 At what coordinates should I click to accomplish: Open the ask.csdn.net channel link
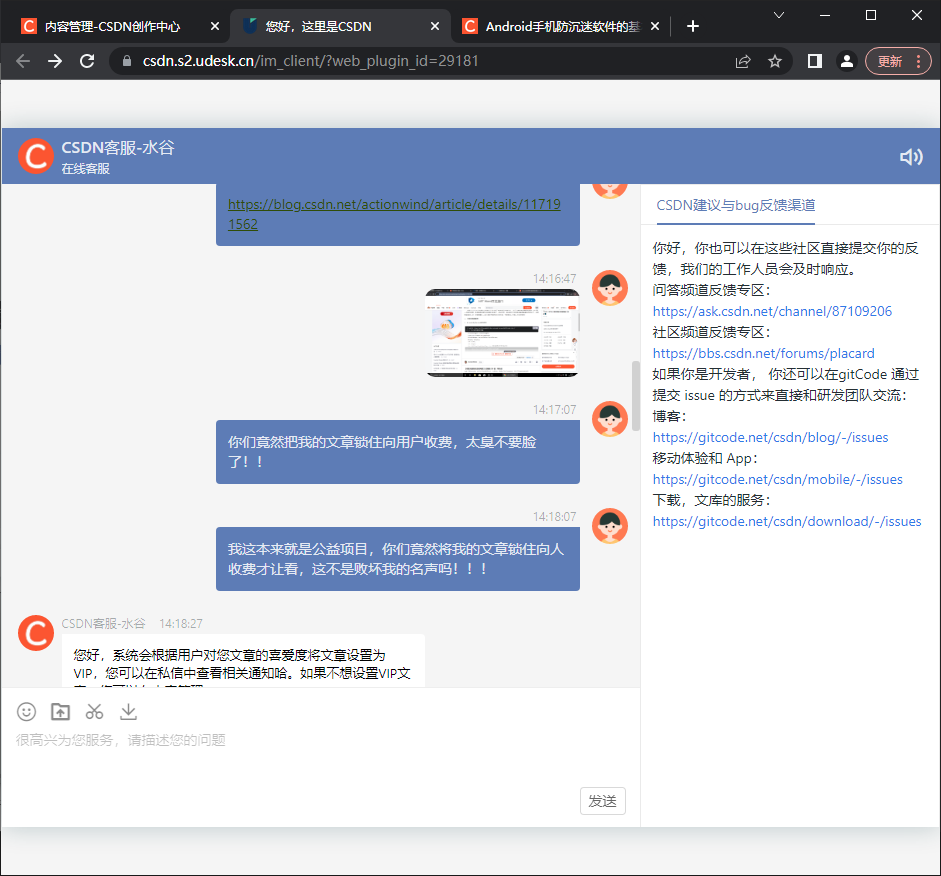(772, 311)
